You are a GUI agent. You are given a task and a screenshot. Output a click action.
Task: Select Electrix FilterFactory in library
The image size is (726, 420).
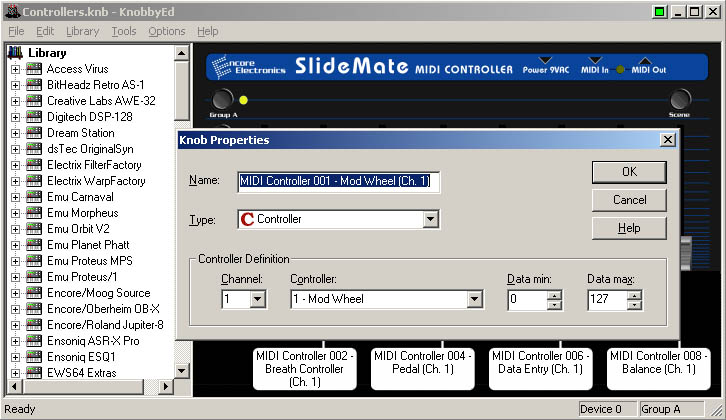pyautogui.click(x=94, y=165)
